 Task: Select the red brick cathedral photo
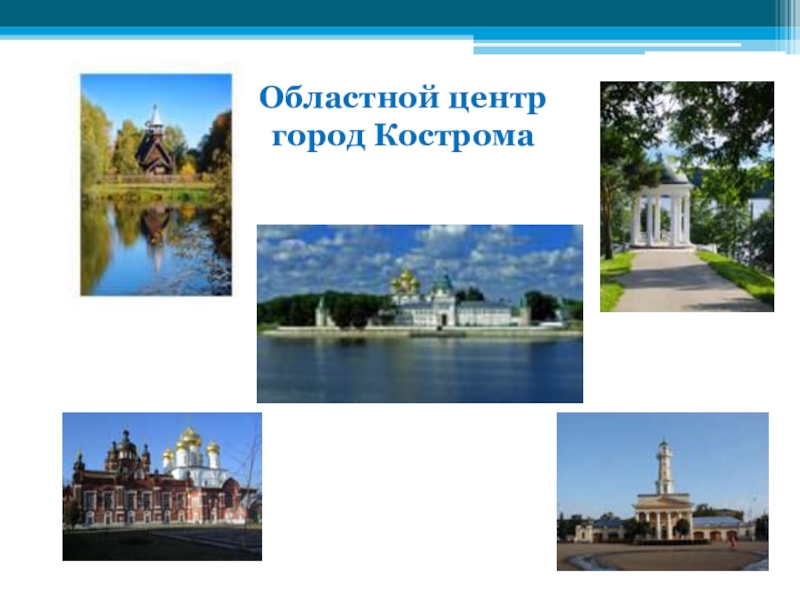(x=162, y=487)
